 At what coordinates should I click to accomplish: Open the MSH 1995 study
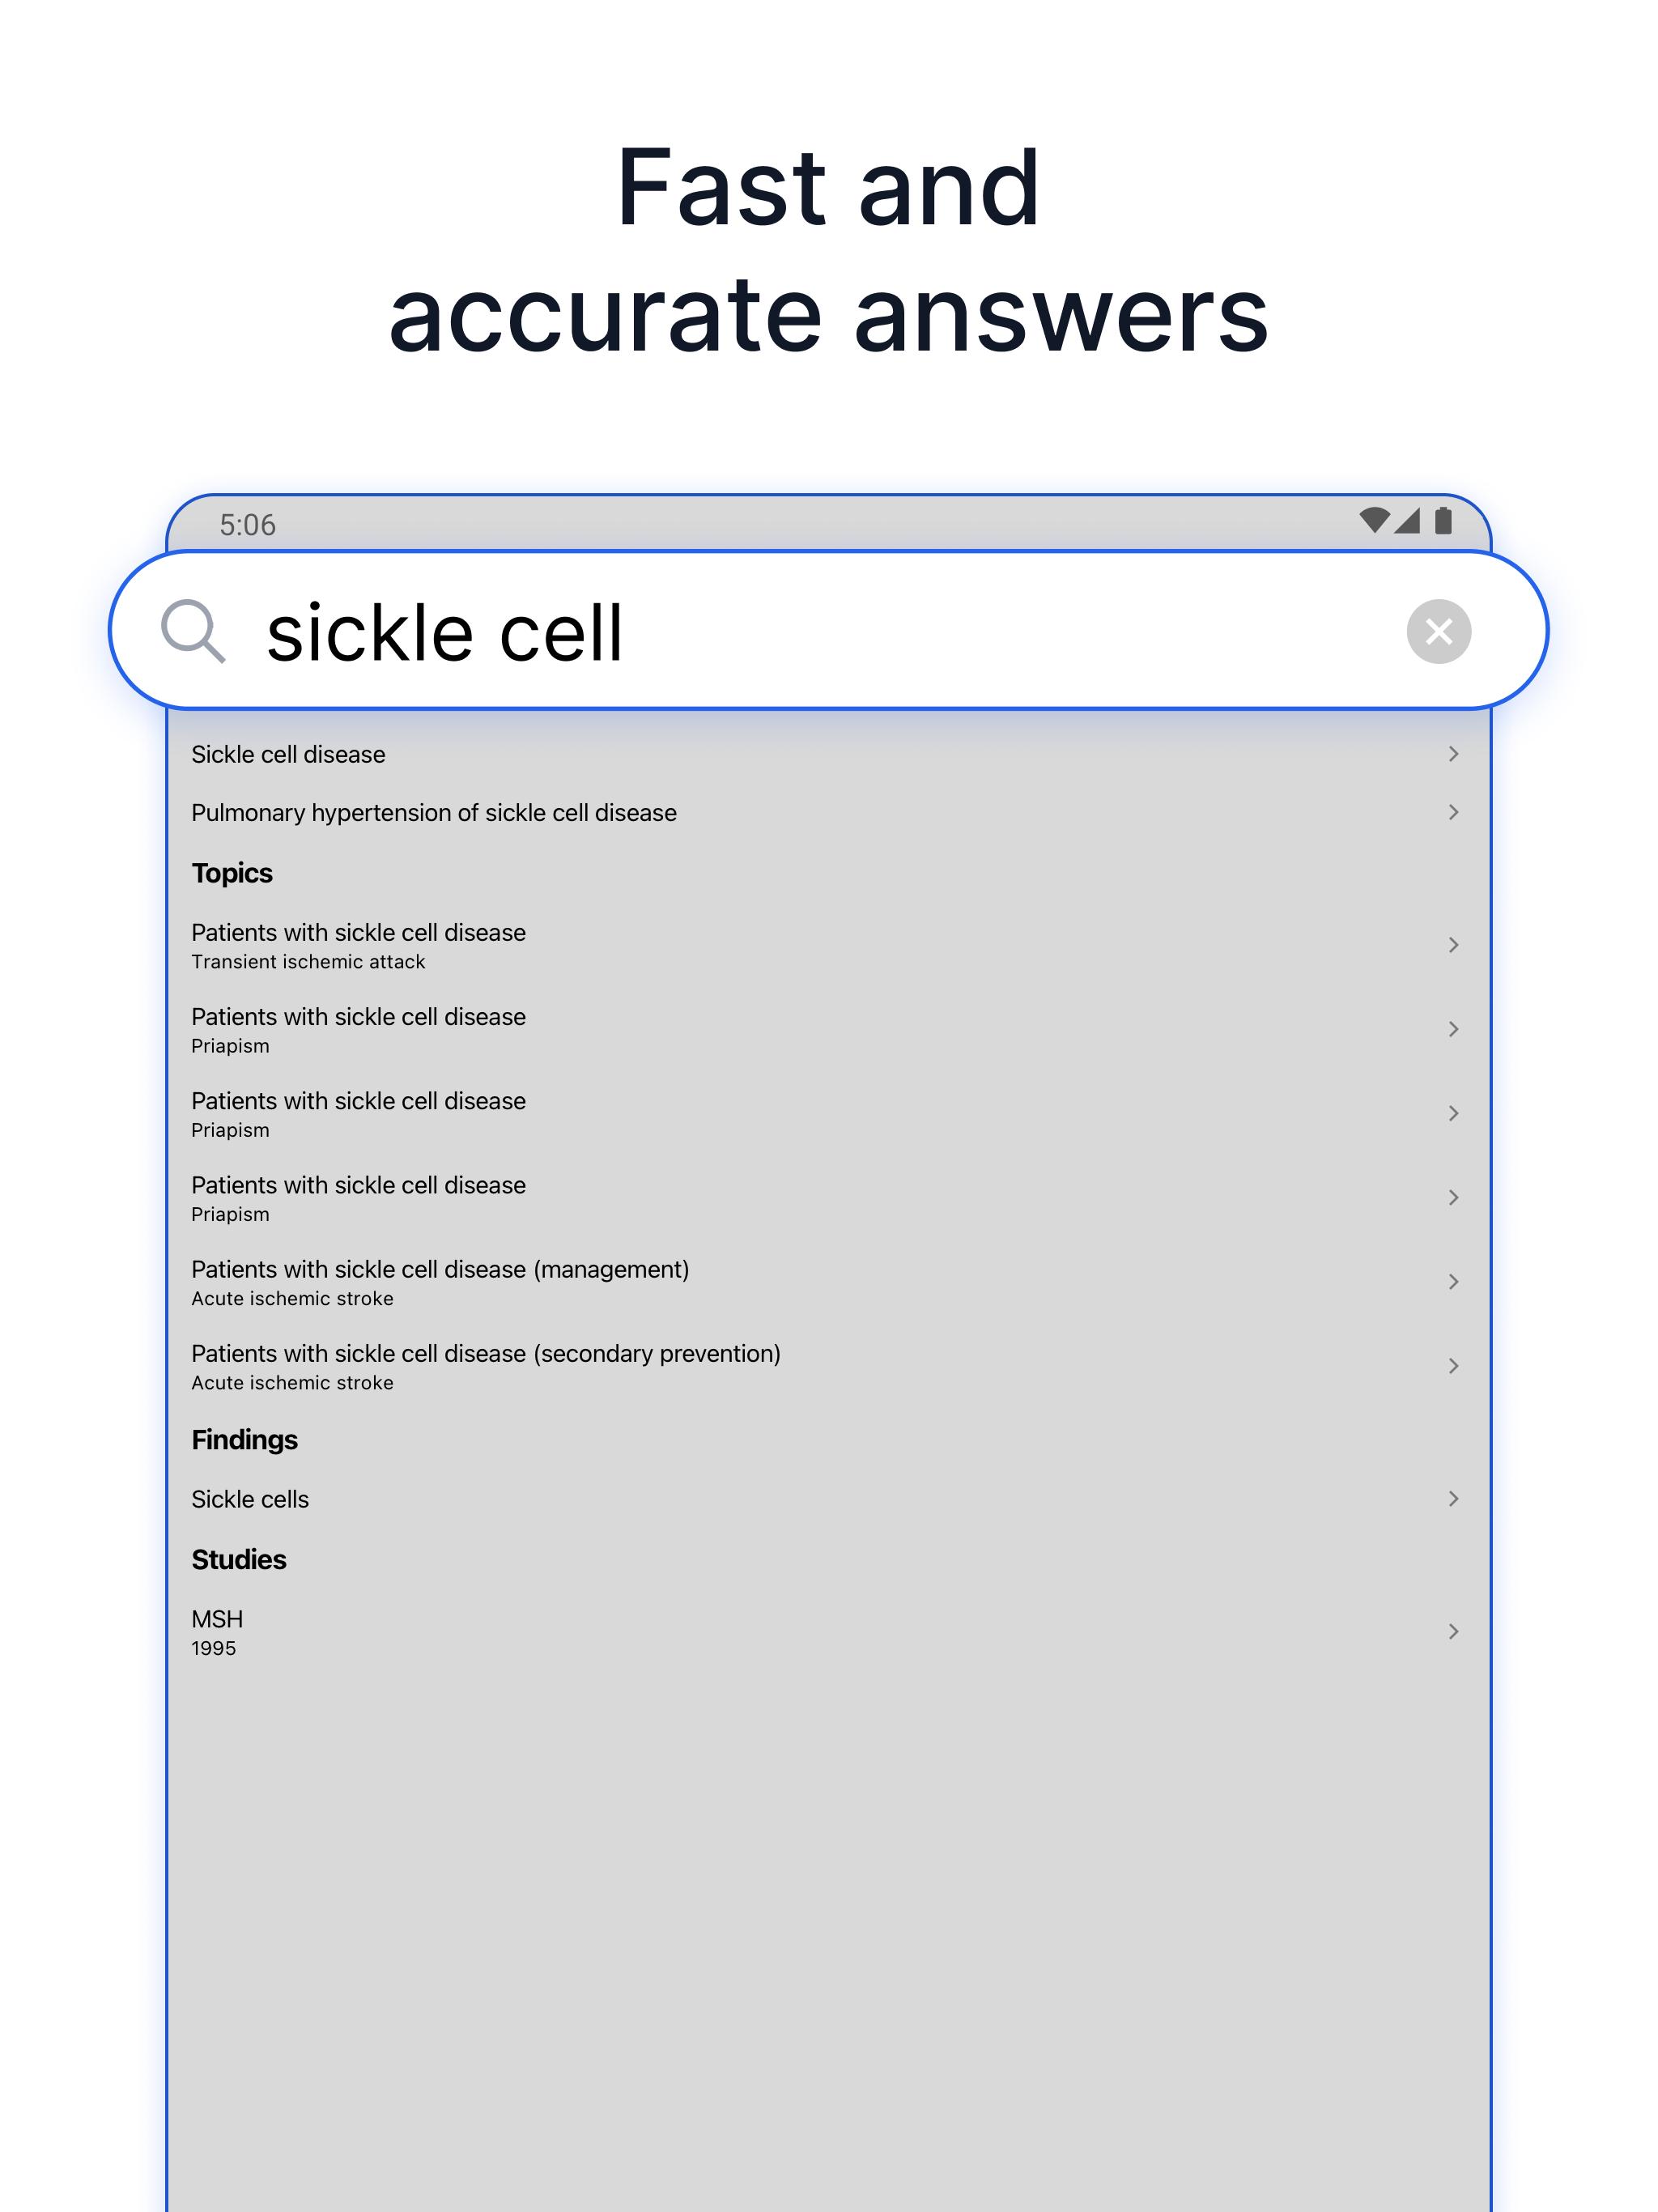(x=828, y=1632)
